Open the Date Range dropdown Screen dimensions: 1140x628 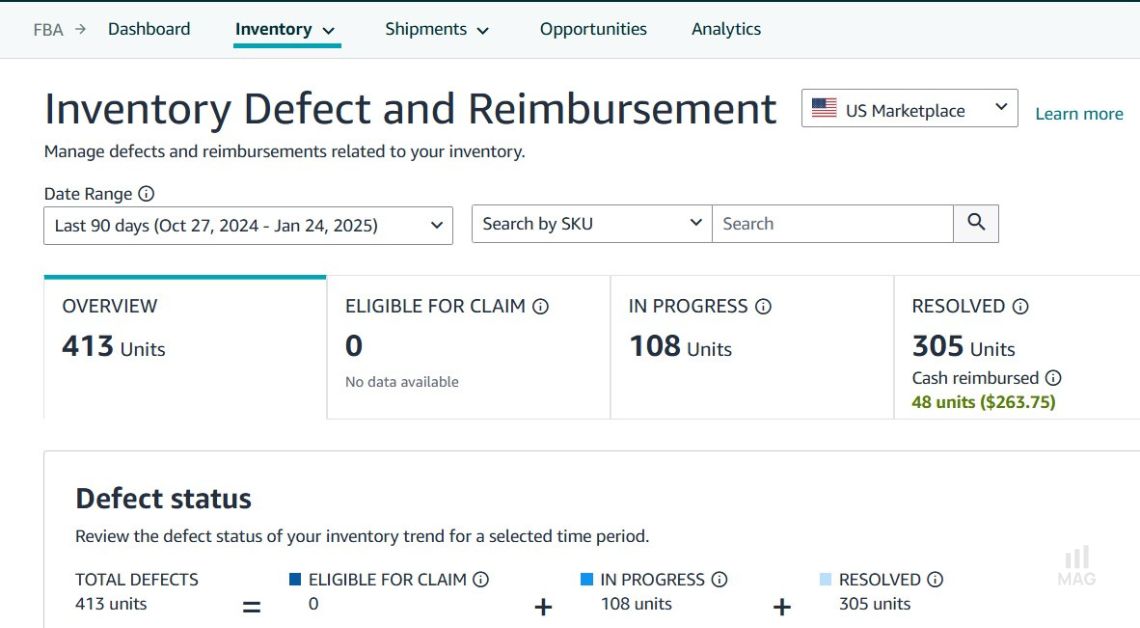tap(248, 225)
